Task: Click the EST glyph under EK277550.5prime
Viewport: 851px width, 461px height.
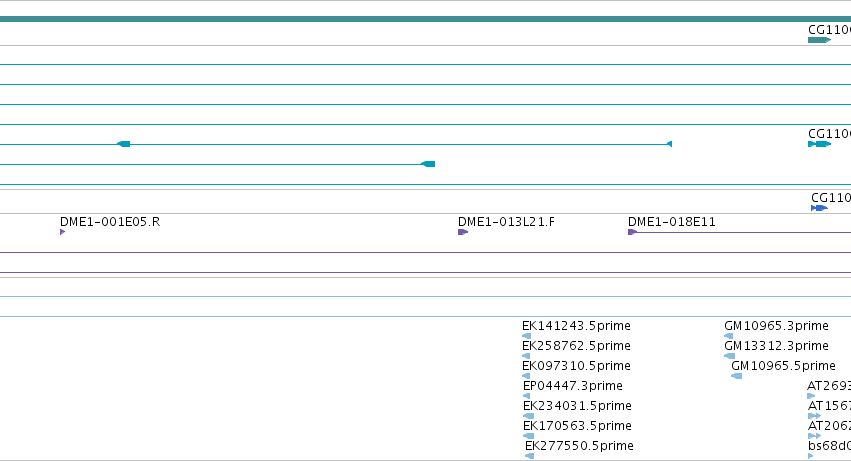Action: click(530, 456)
